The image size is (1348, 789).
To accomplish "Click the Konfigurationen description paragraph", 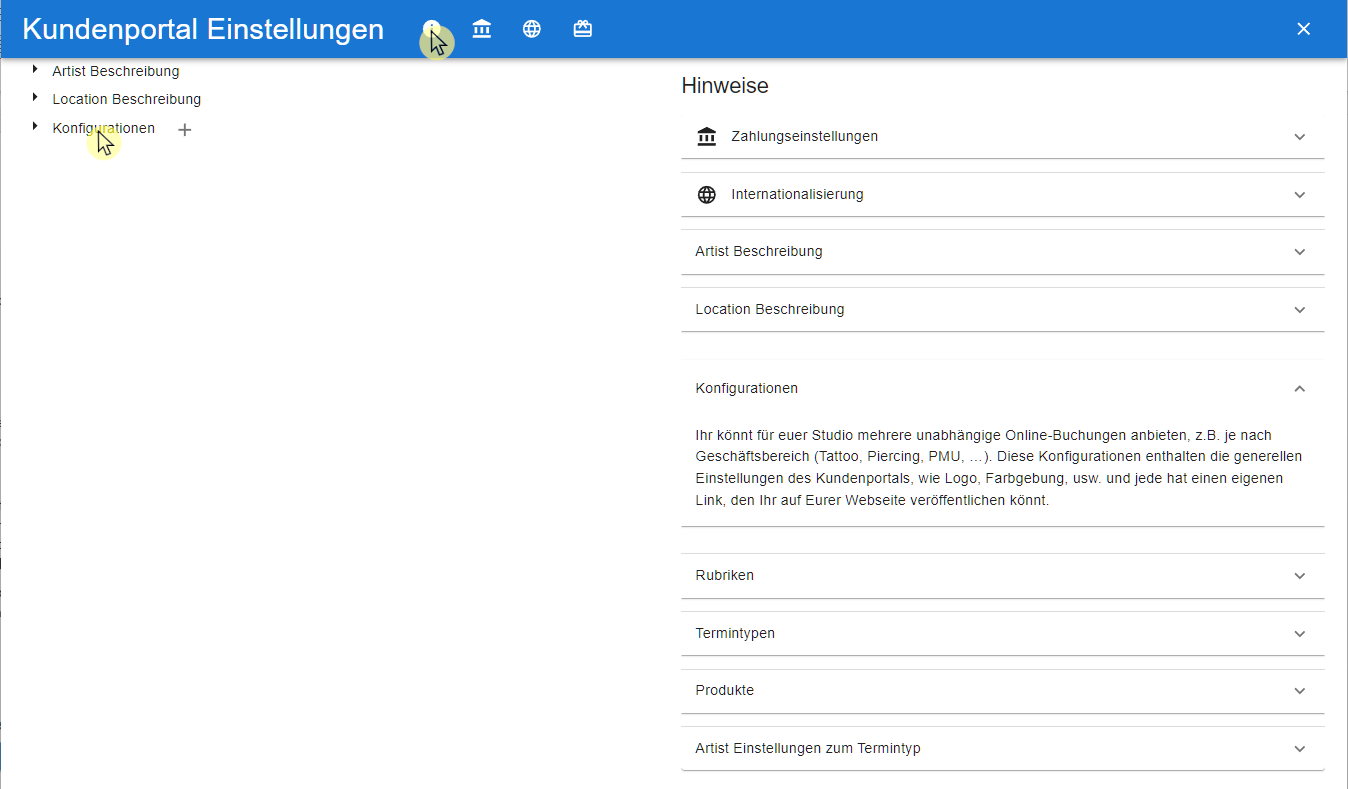I will pos(999,468).
